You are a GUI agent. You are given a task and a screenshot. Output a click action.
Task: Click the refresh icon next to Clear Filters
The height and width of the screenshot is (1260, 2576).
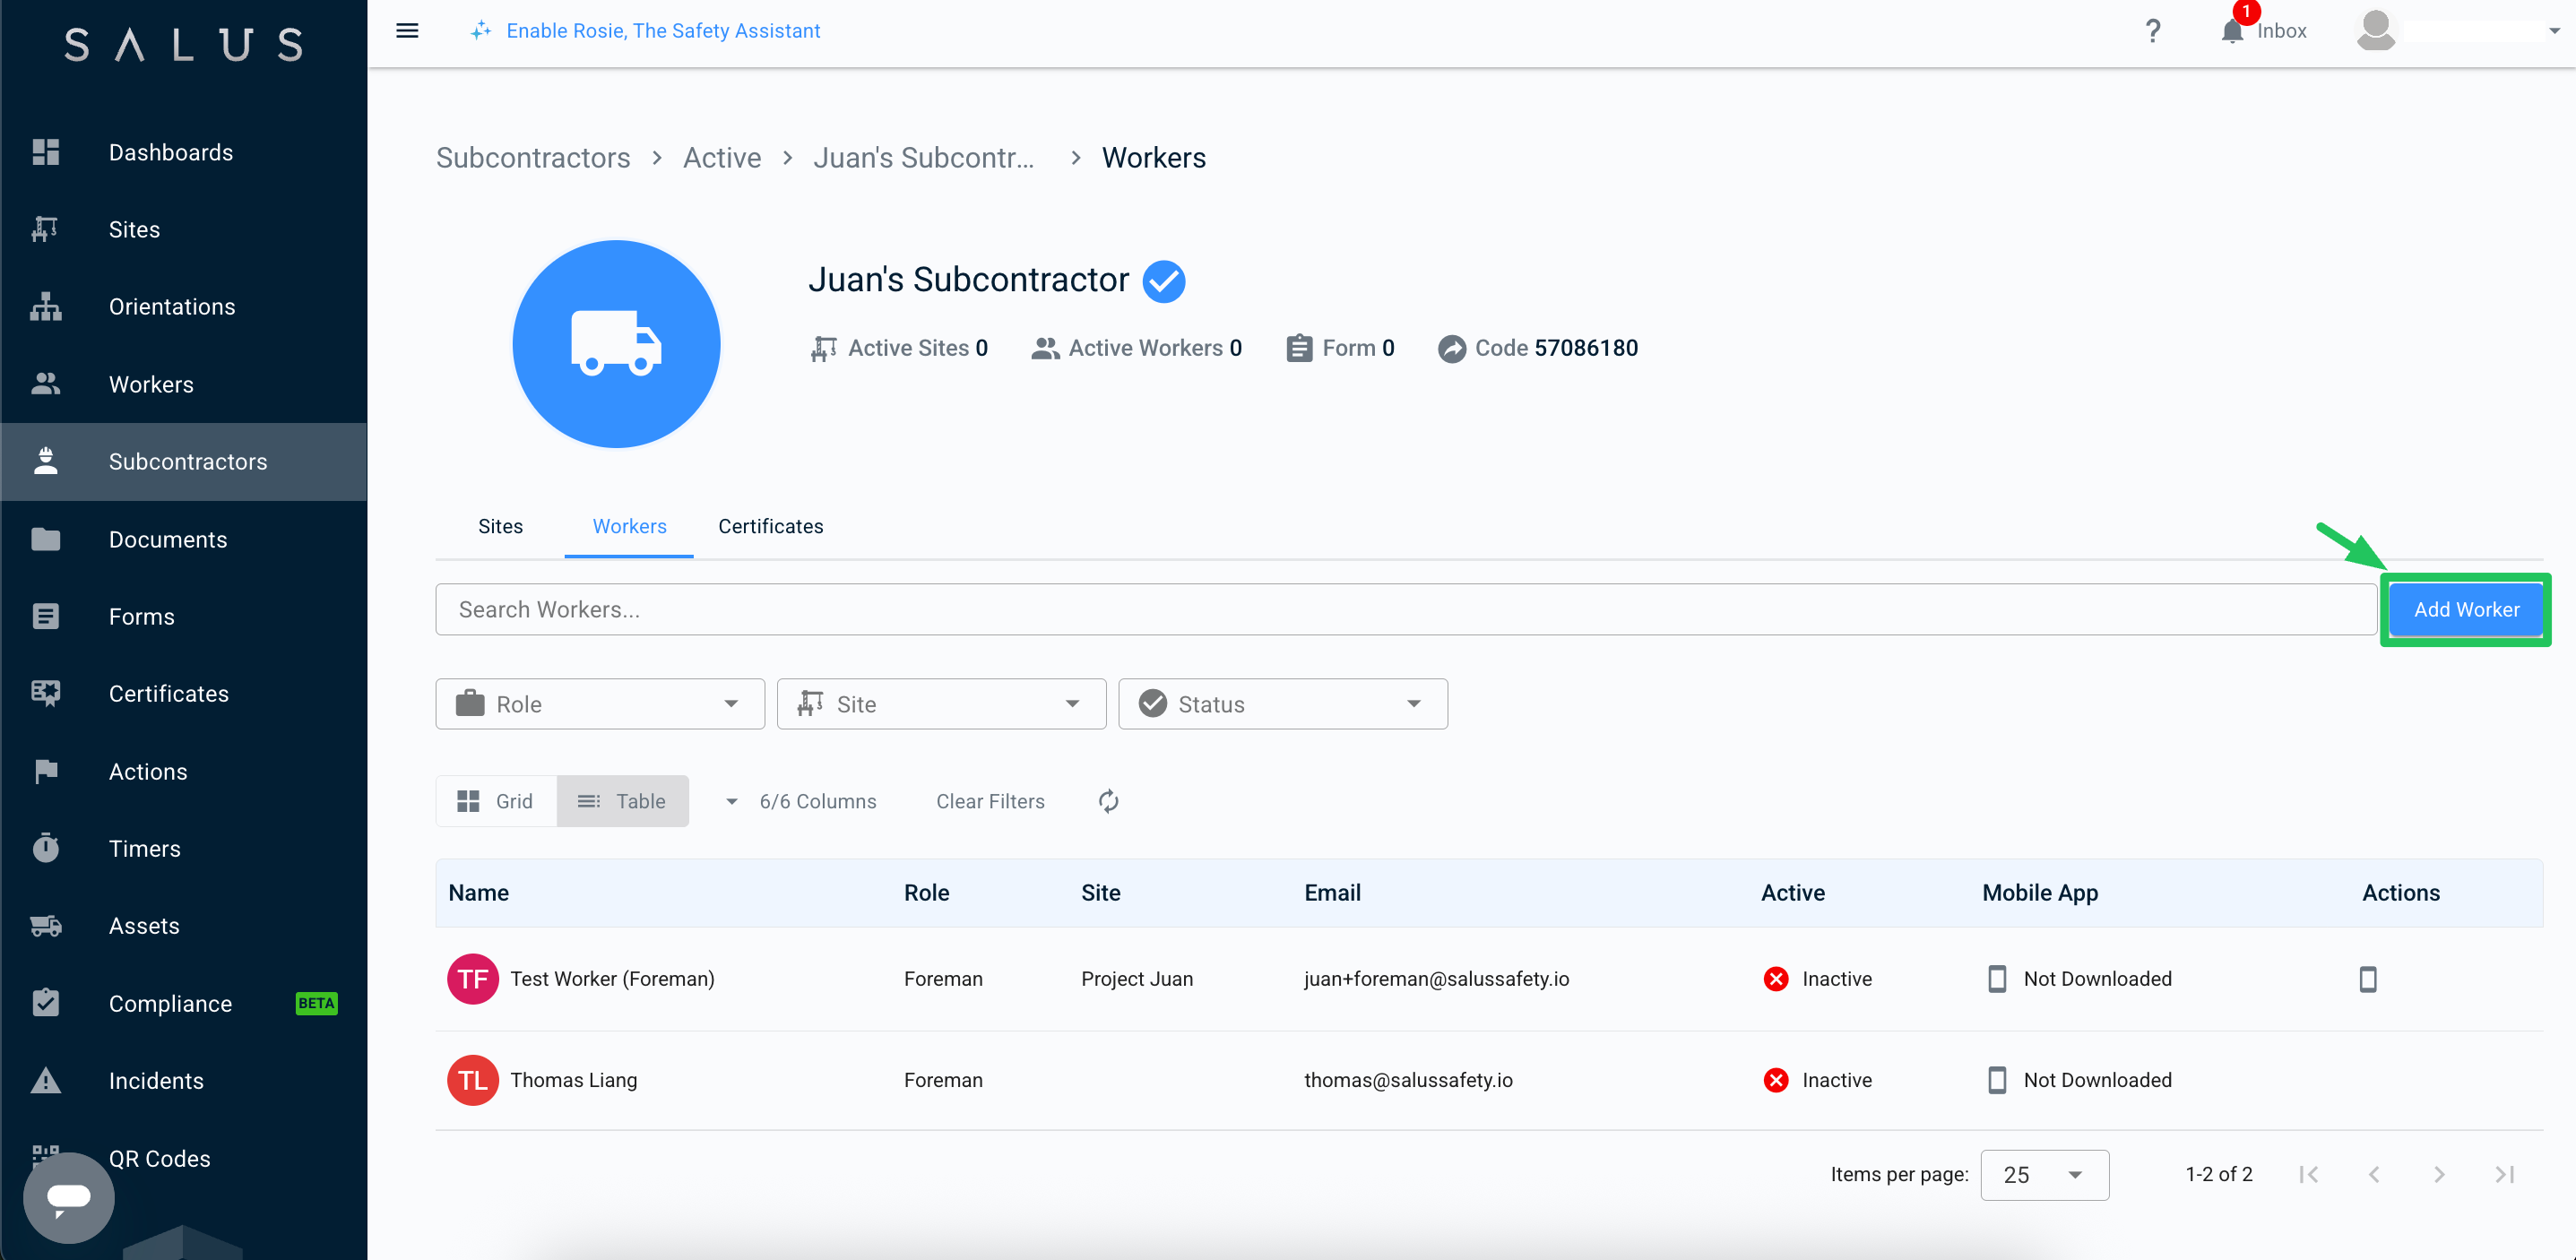click(x=1108, y=801)
